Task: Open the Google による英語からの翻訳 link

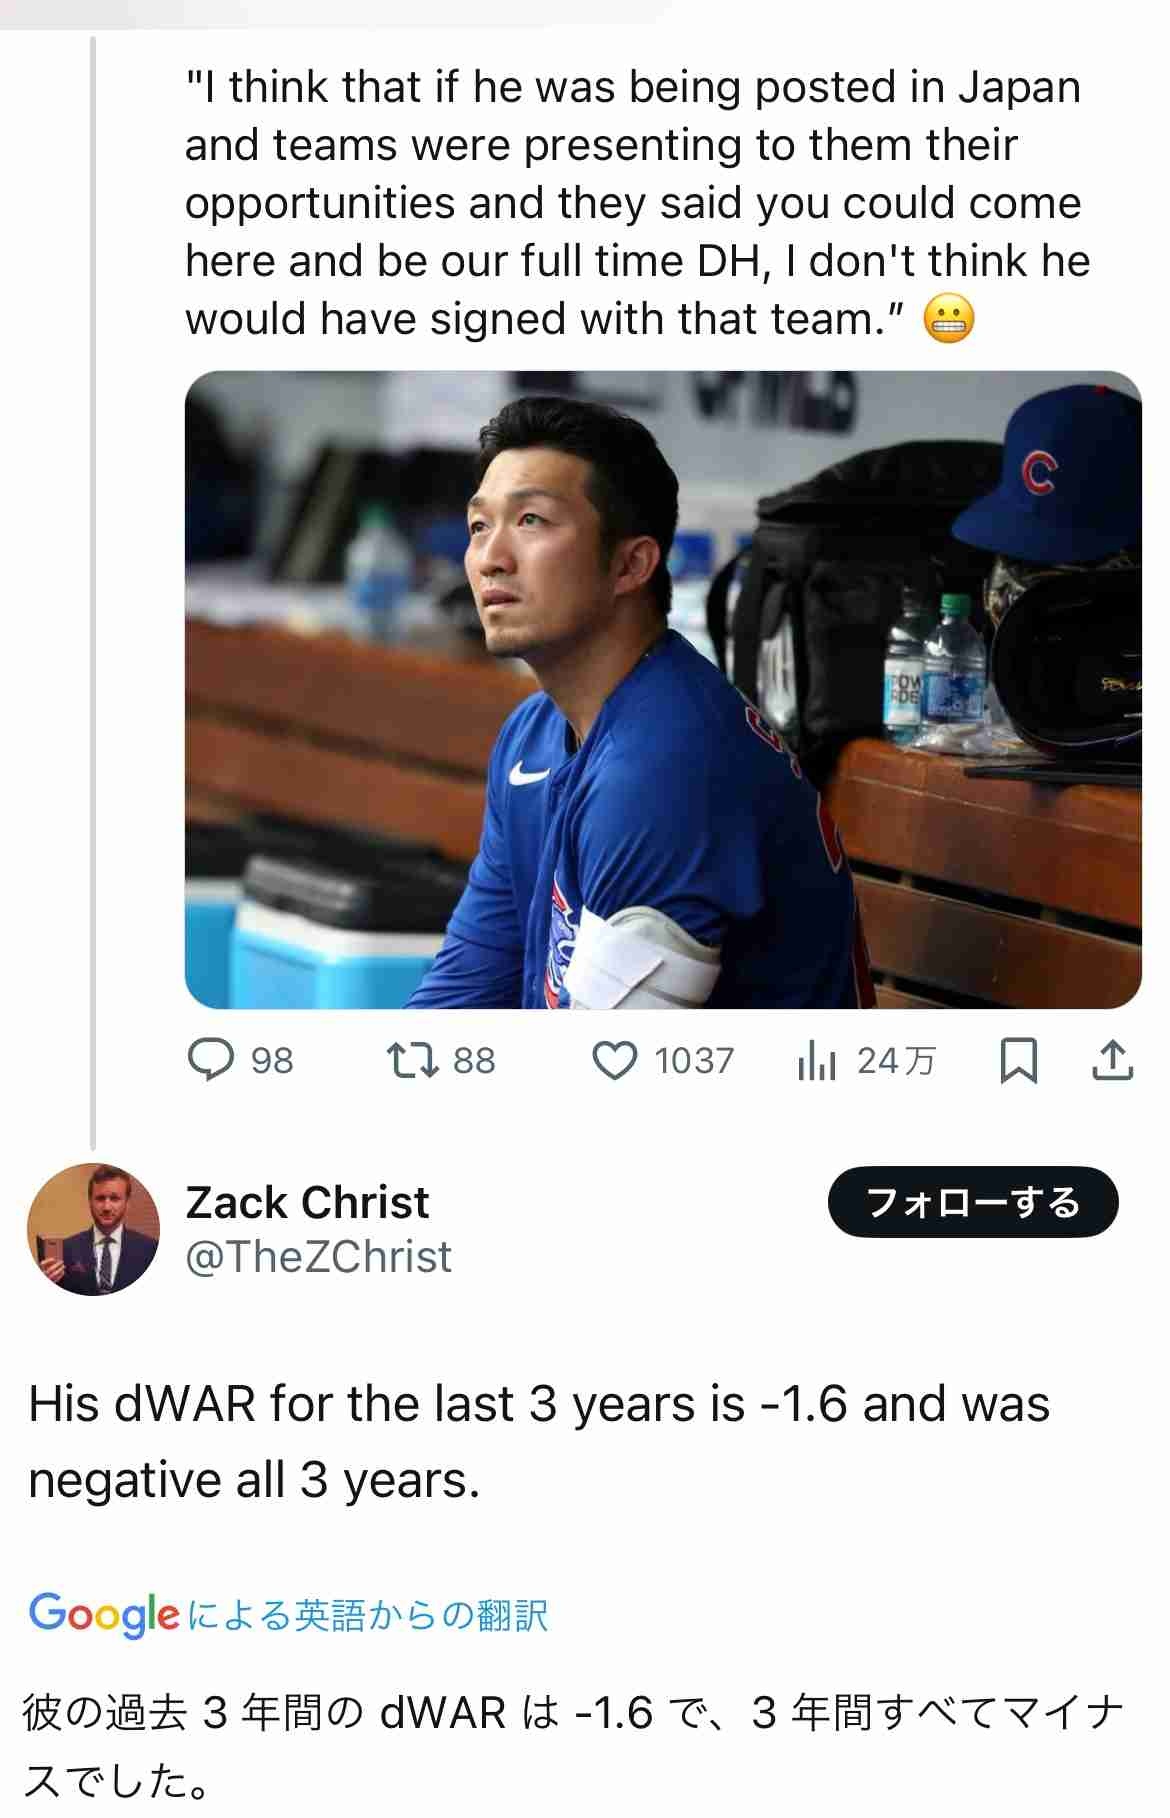Action: [366, 1615]
